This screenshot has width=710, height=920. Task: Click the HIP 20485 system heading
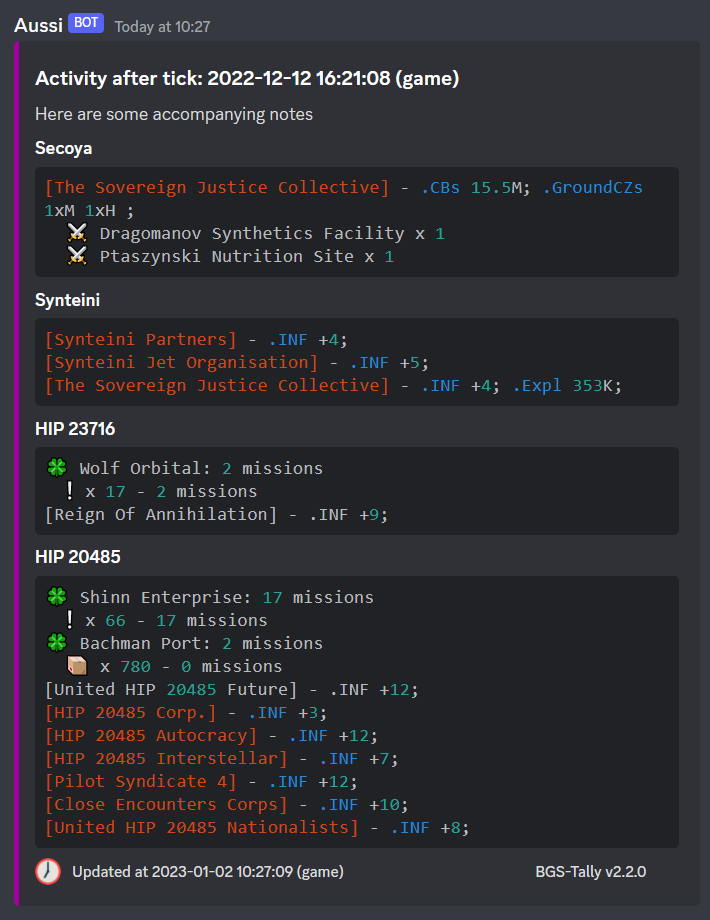[x=77, y=557]
